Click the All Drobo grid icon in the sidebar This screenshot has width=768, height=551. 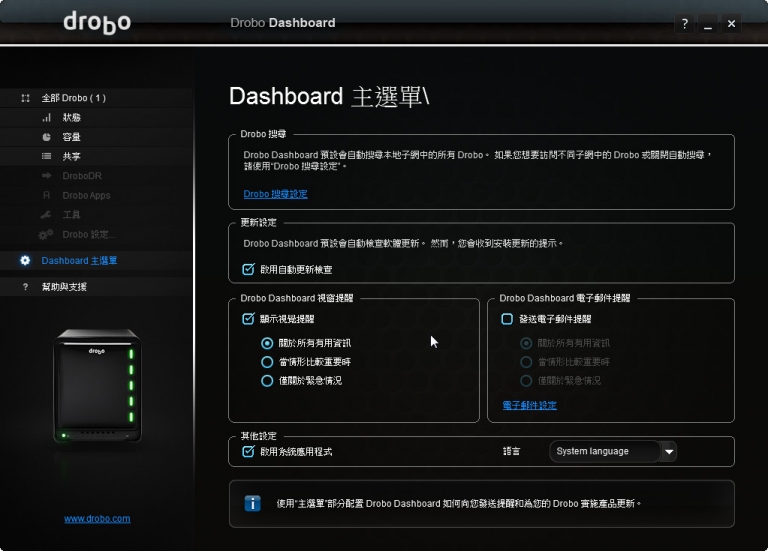click(x=25, y=98)
